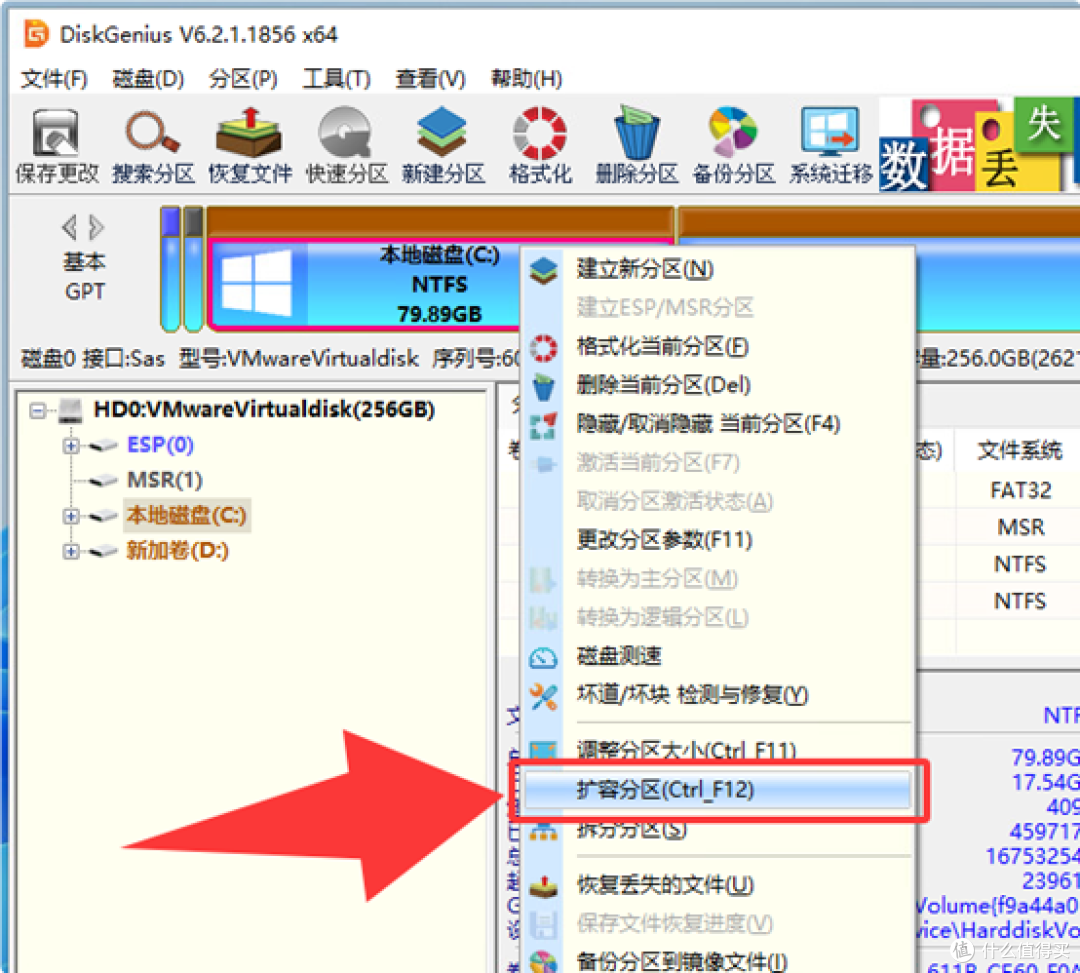Select 本地磁盘(C:) in the disk tree

point(186,515)
